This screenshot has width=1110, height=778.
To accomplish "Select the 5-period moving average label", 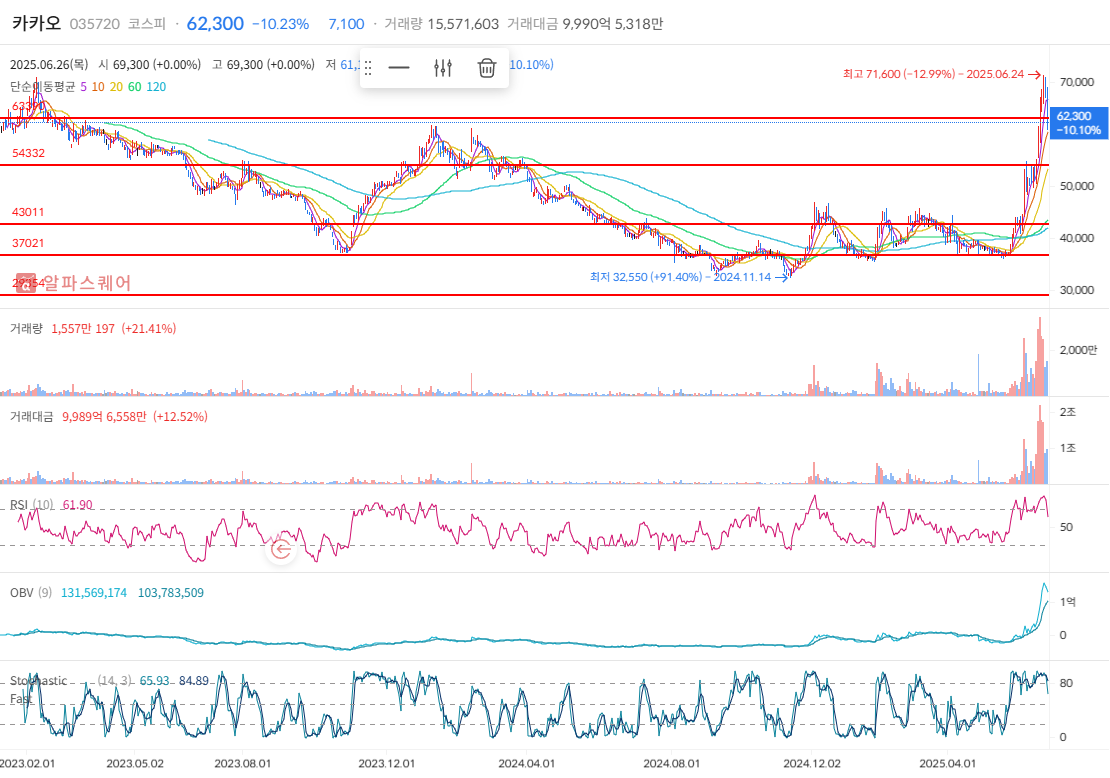I will click(84, 86).
